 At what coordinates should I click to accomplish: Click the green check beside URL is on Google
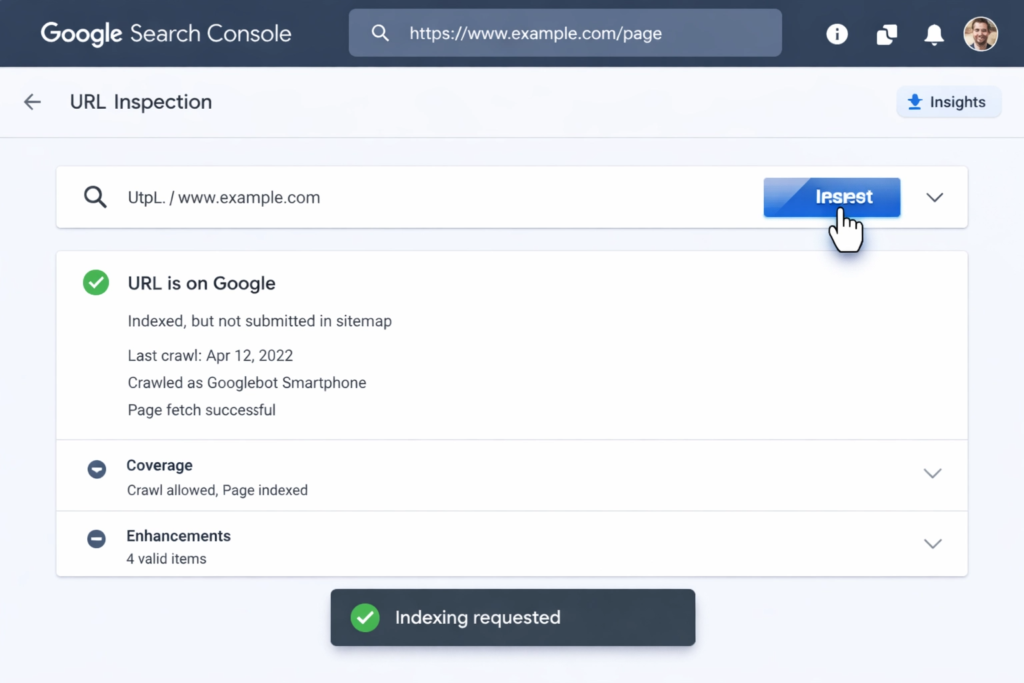(x=95, y=283)
